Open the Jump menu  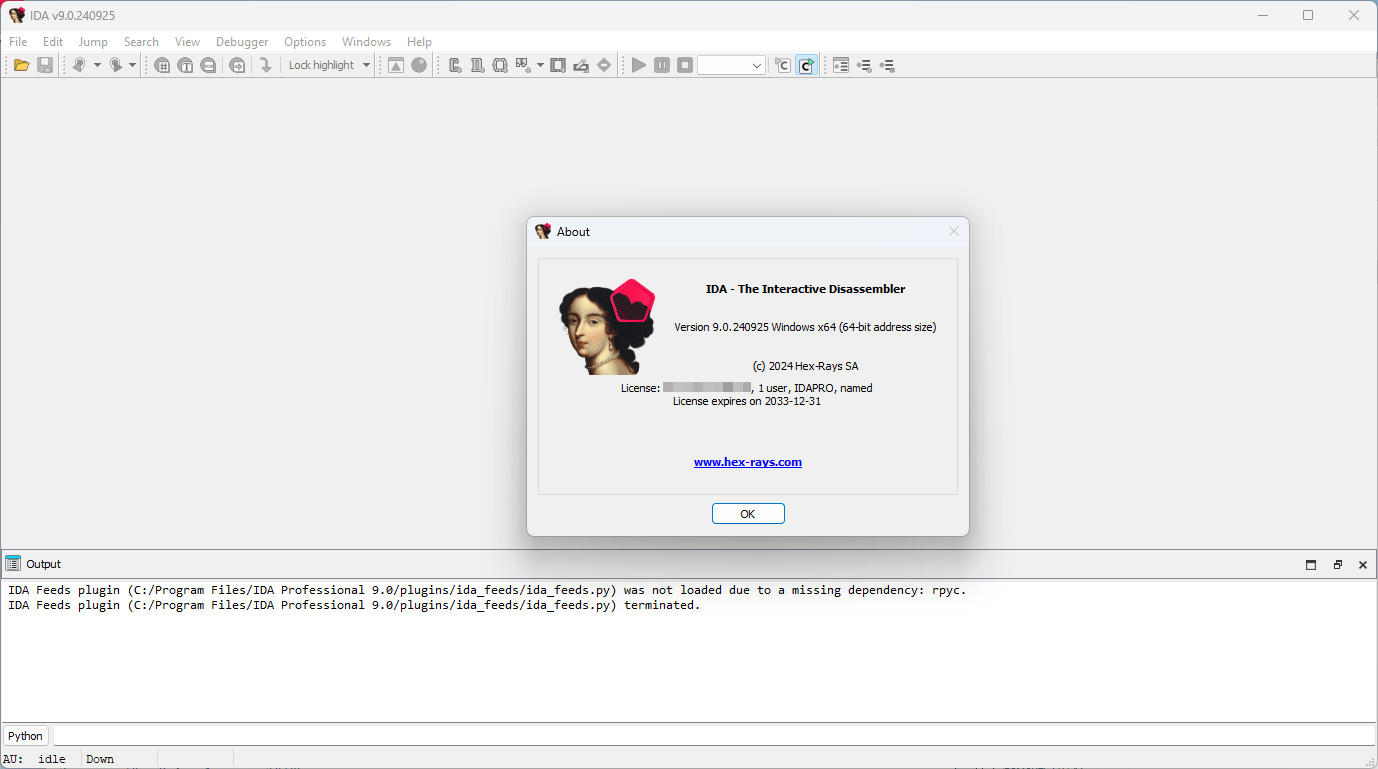pos(93,42)
